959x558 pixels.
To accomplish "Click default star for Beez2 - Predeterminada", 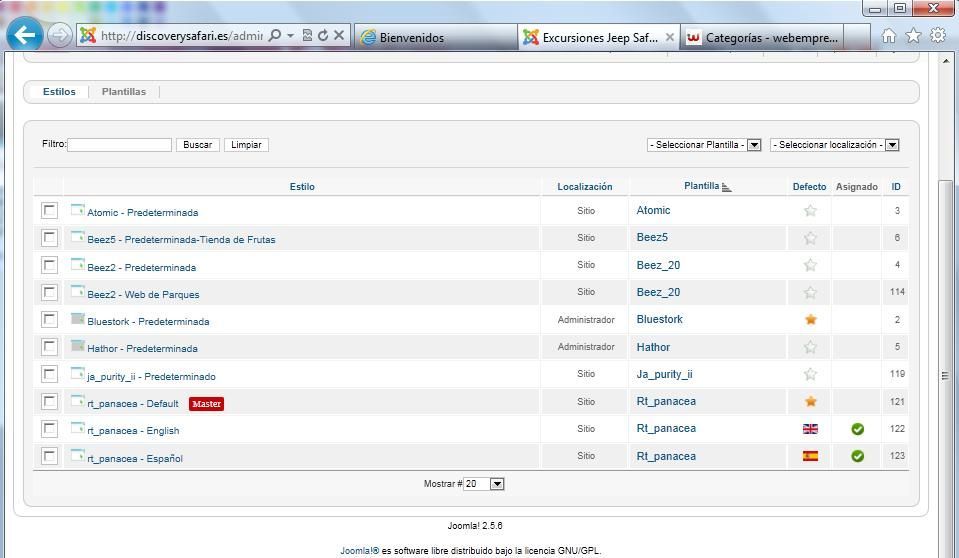I will (x=810, y=265).
